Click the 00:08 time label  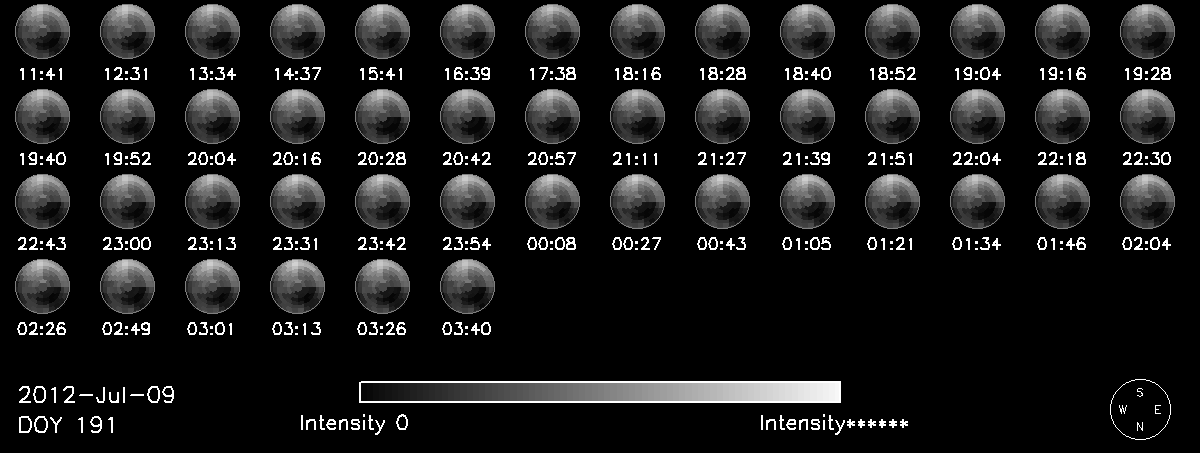pos(552,243)
